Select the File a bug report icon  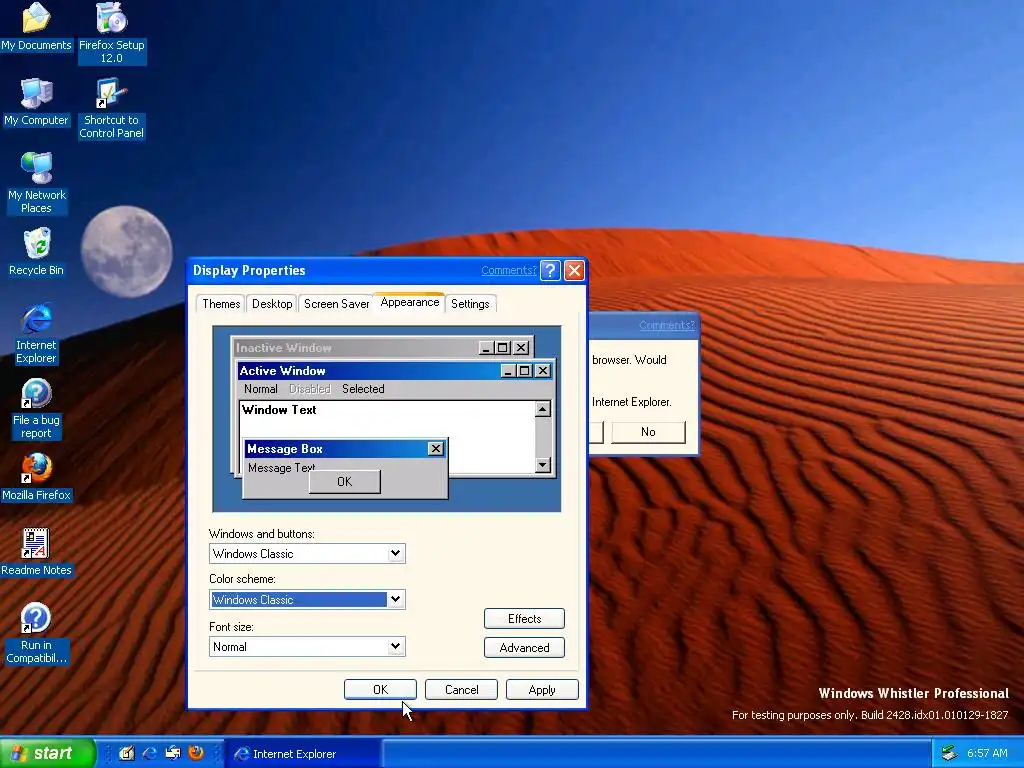[x=36, y=408]
